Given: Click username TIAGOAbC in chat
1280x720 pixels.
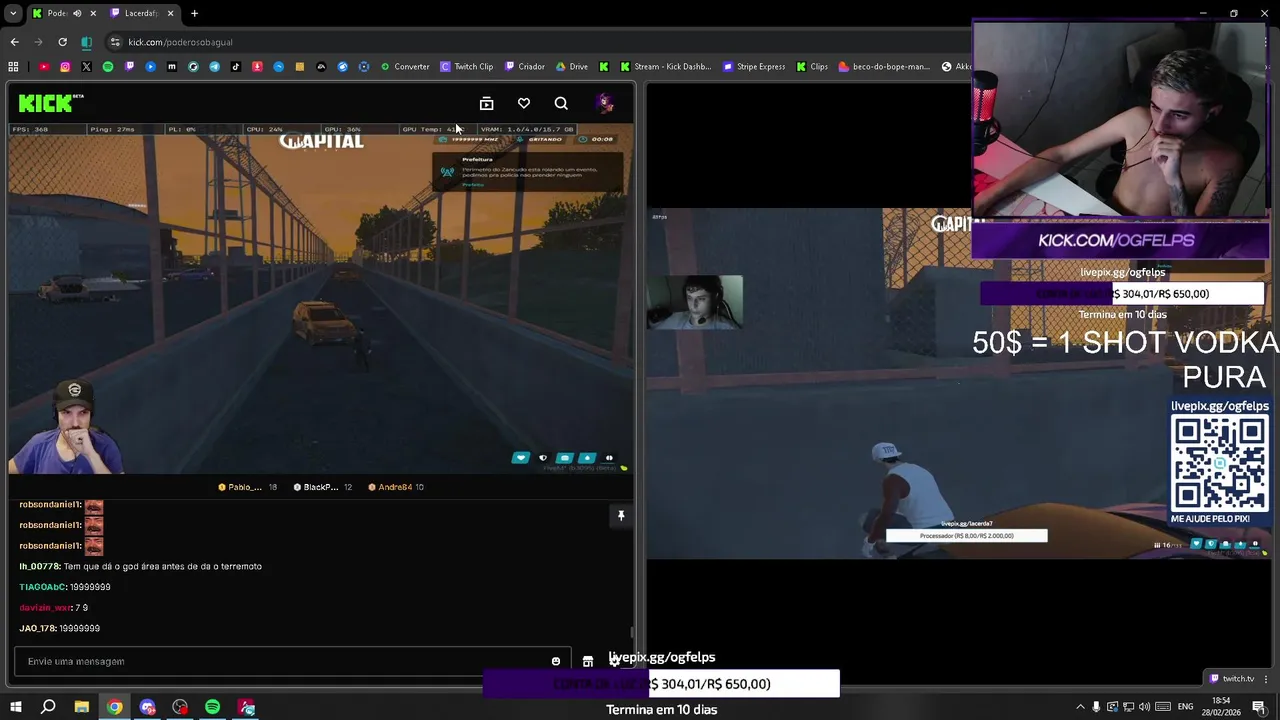Looking at the screenshot, I should (43, 587).
